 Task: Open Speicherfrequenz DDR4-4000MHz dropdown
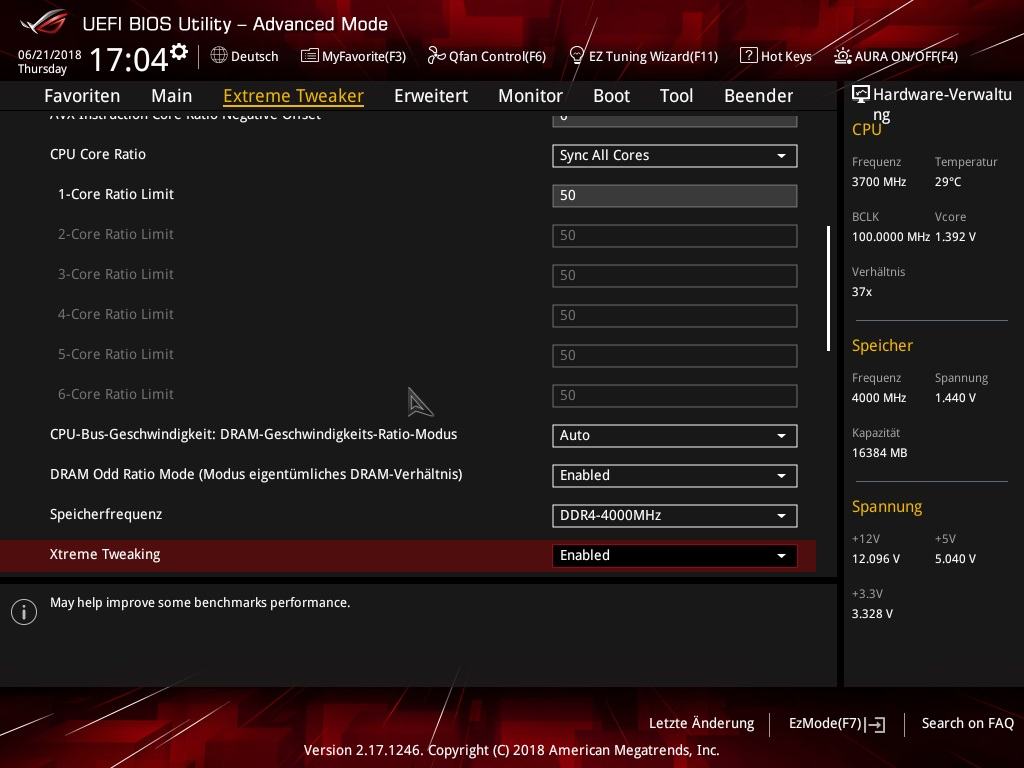pyautogui.click(x=675, y=515)
